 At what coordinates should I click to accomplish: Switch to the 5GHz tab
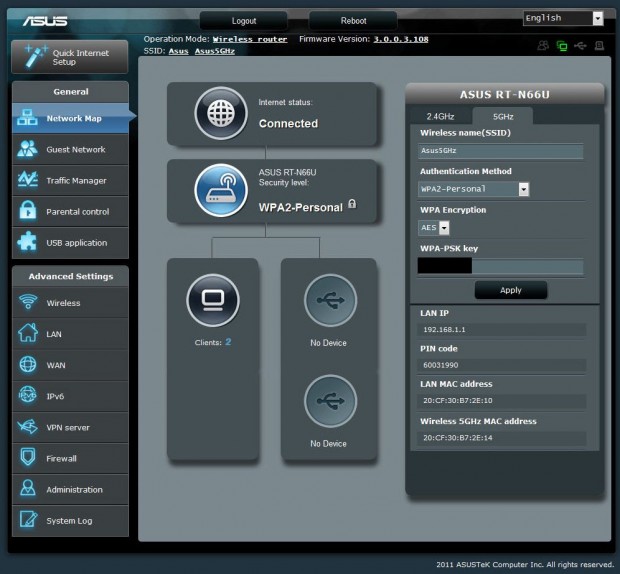503,116
